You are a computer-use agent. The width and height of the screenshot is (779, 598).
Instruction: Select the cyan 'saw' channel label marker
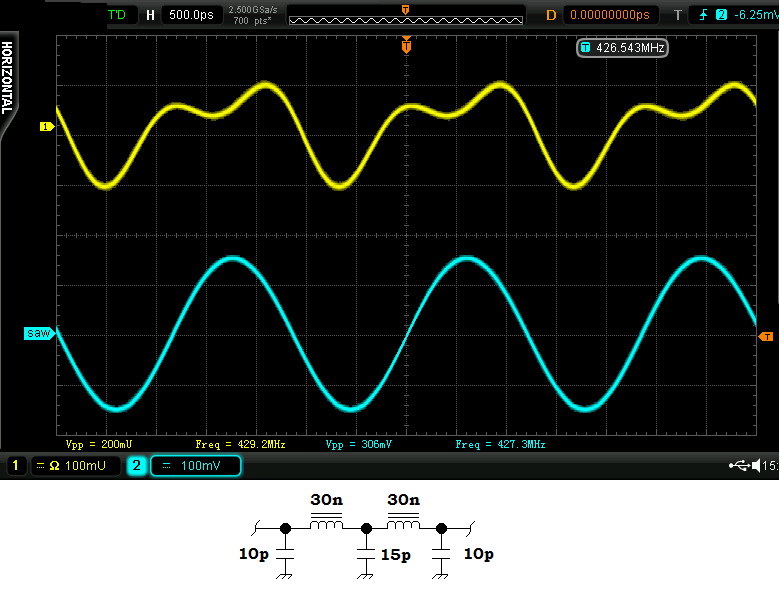40,333
